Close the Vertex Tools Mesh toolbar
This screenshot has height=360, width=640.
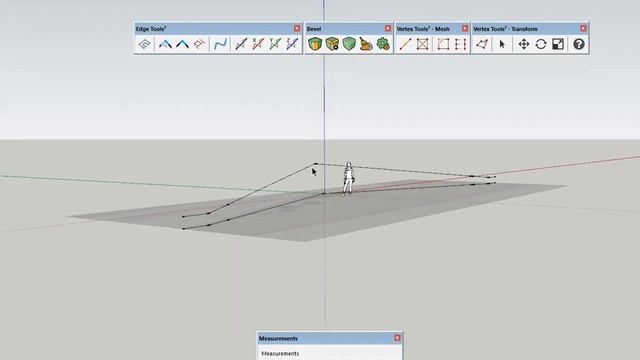point(464,28)
